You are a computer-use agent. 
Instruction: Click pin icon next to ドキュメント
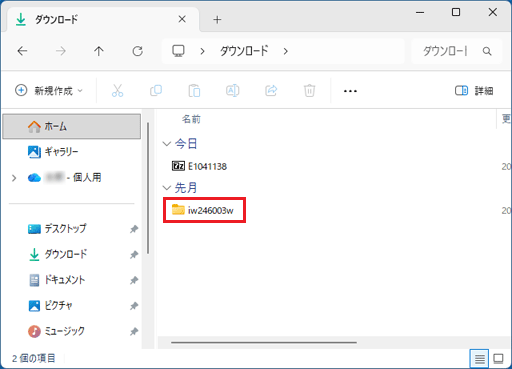(134, 280)
